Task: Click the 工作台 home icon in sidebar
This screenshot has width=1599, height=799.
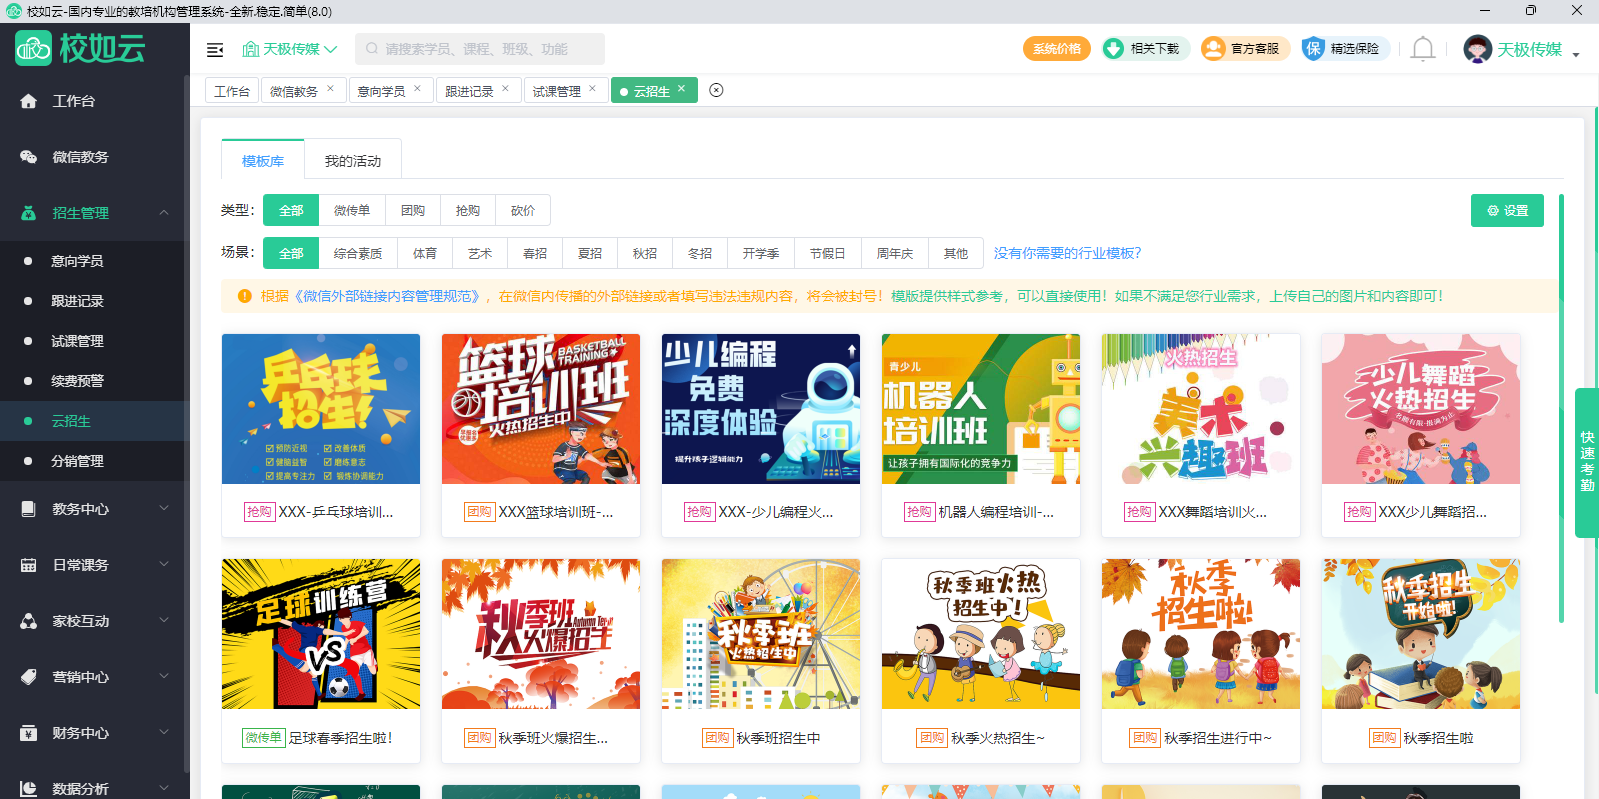Action: click(29, 101)
